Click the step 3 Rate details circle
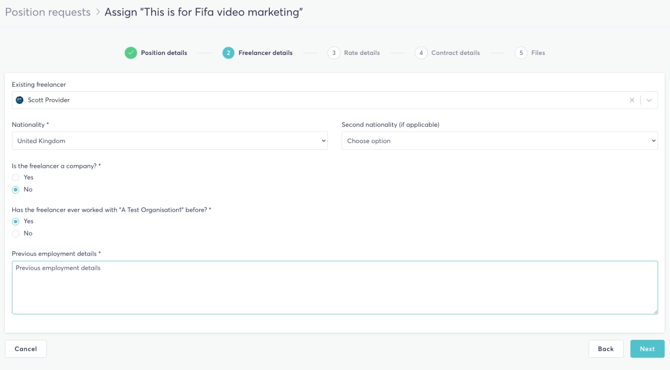The height and width of the screenshot is (370, 670). [x=334, y=53]
